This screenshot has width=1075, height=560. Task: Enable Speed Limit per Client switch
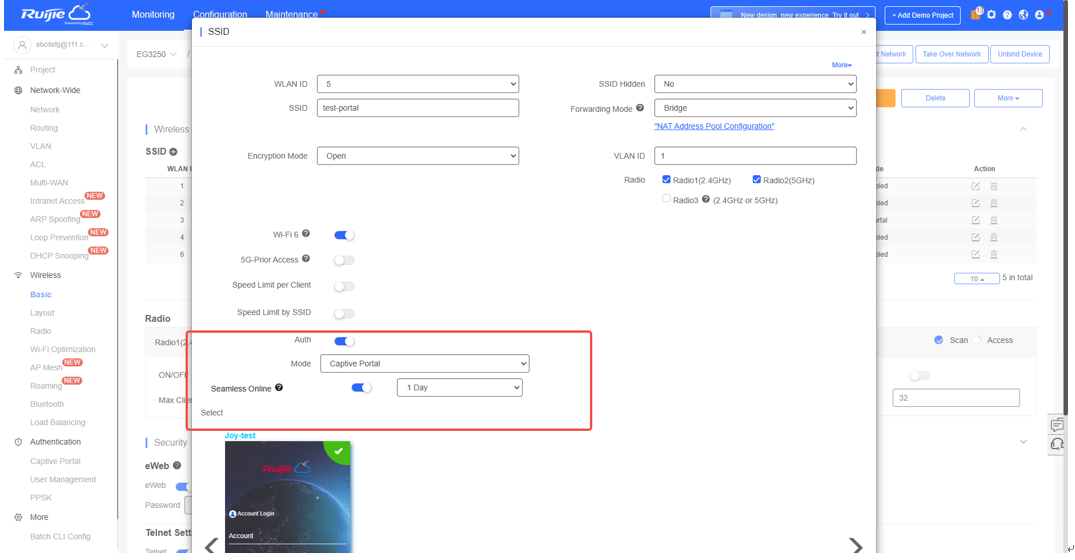(x=344, y=287)
